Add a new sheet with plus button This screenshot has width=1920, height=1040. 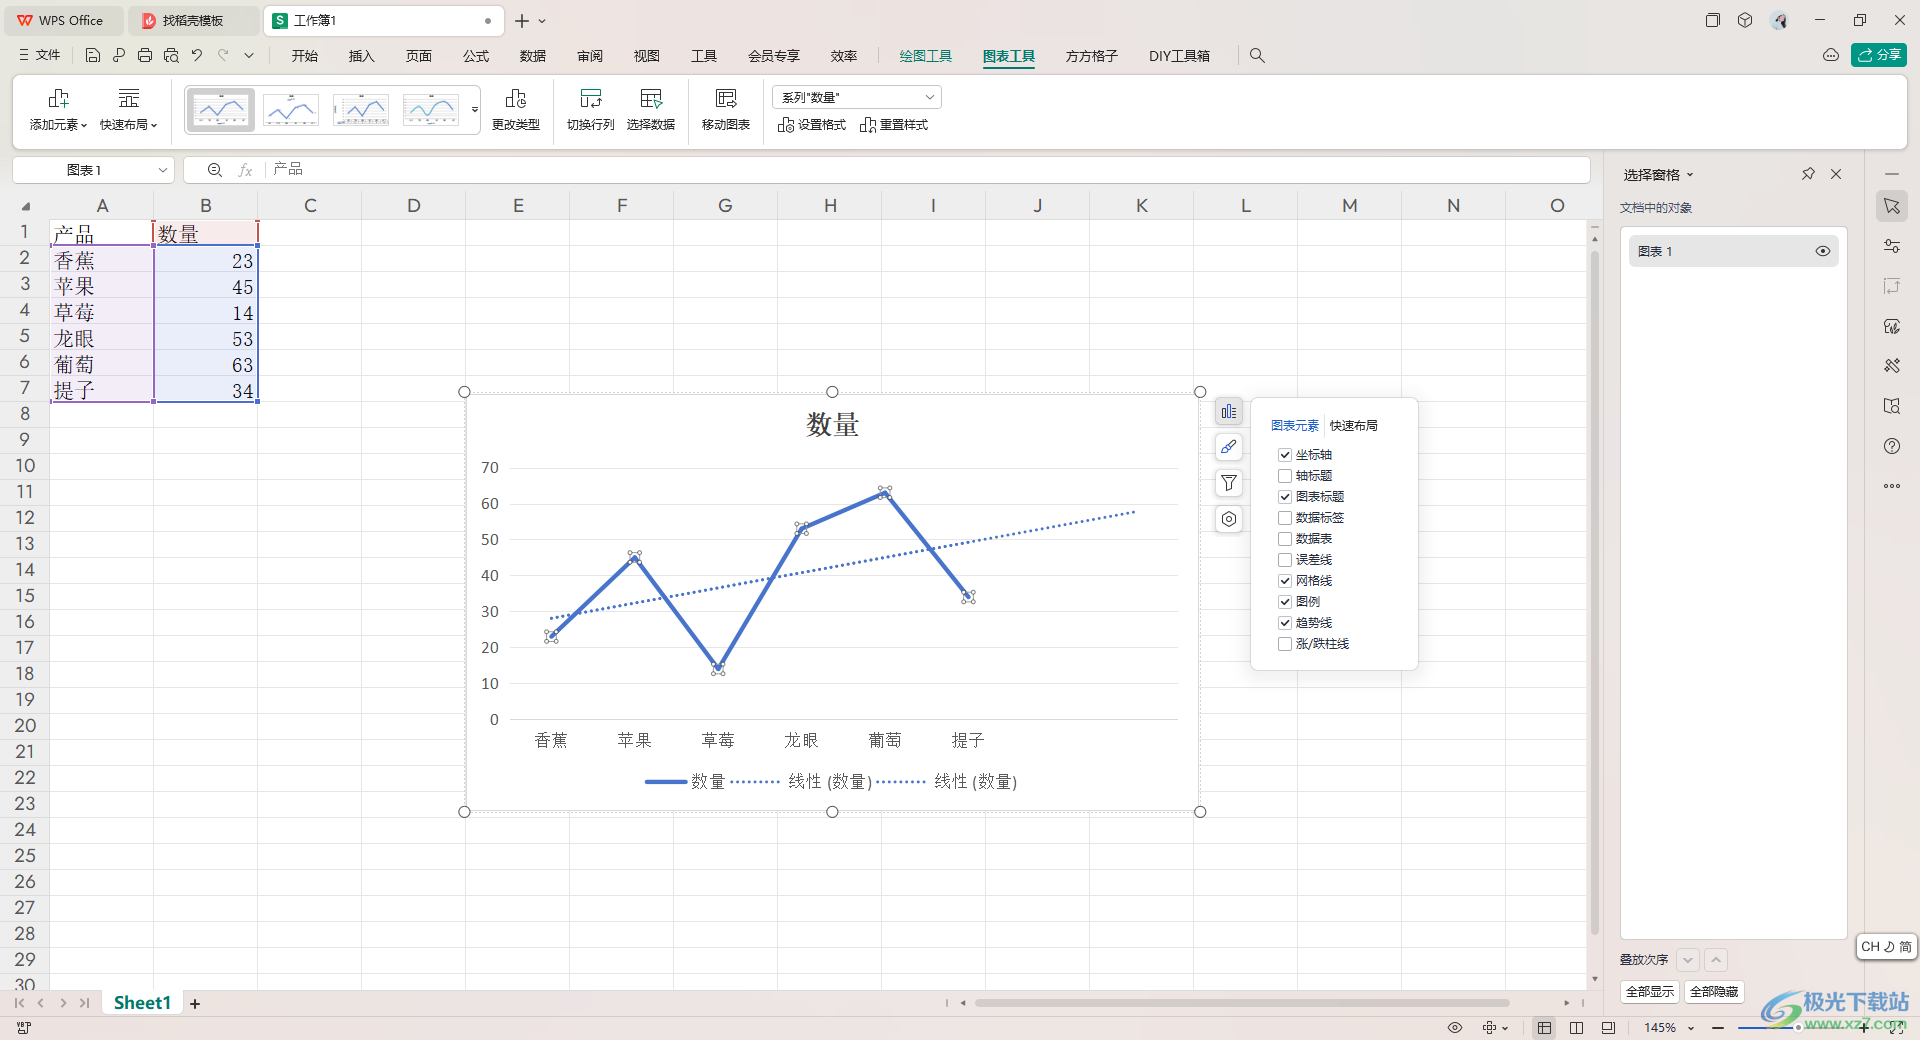[195, 1004]
